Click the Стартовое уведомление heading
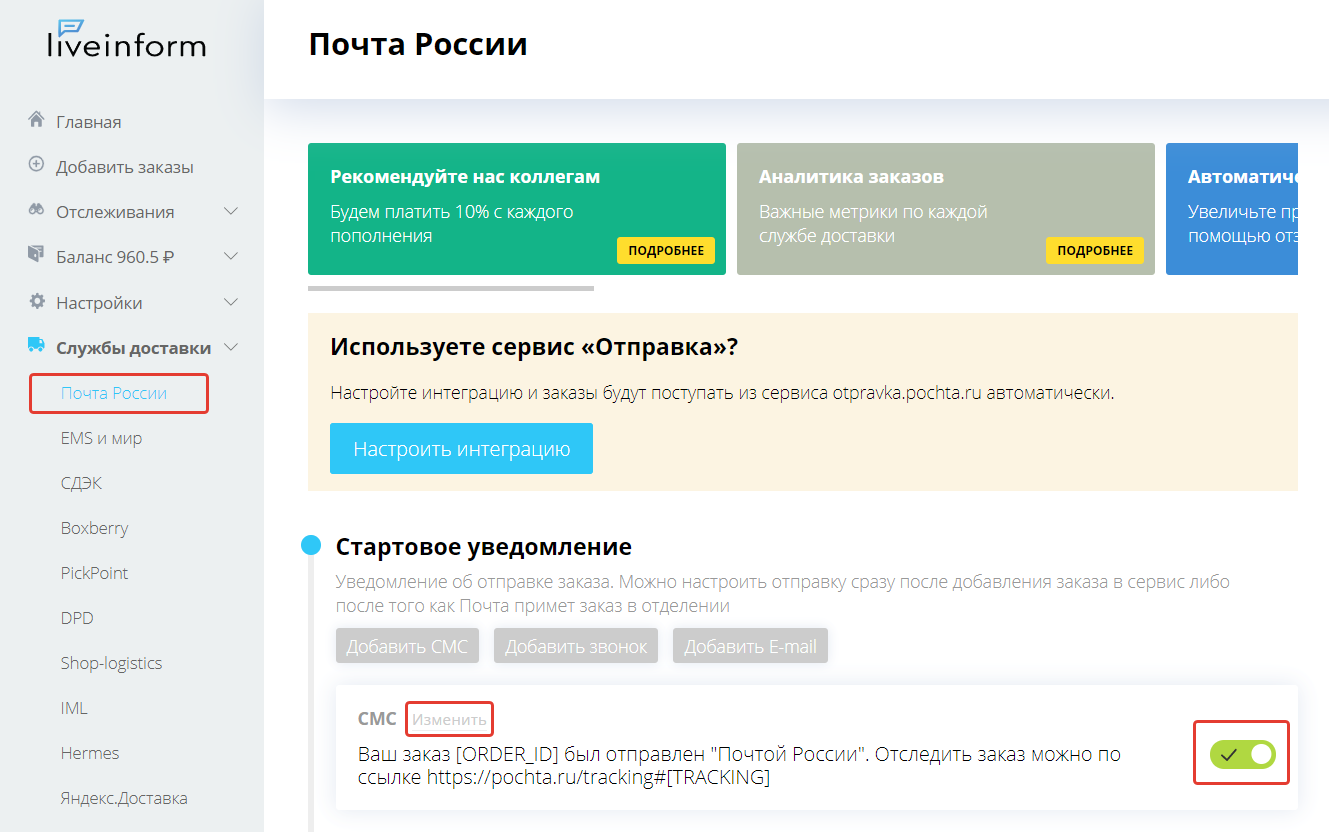 484,547
